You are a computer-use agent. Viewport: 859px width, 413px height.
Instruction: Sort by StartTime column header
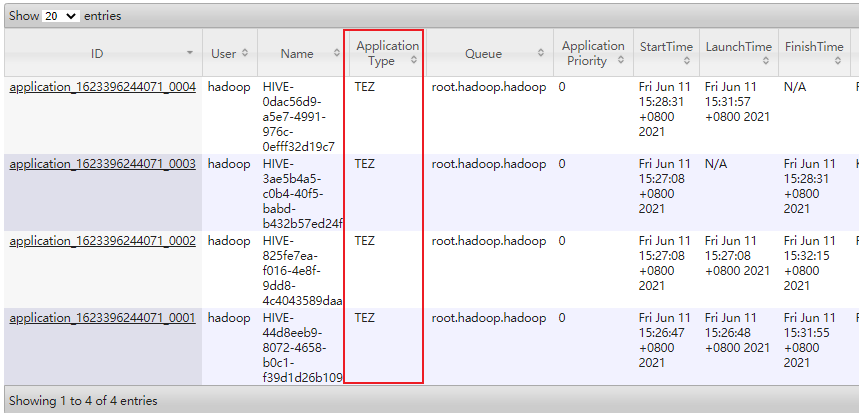(667, 53)
